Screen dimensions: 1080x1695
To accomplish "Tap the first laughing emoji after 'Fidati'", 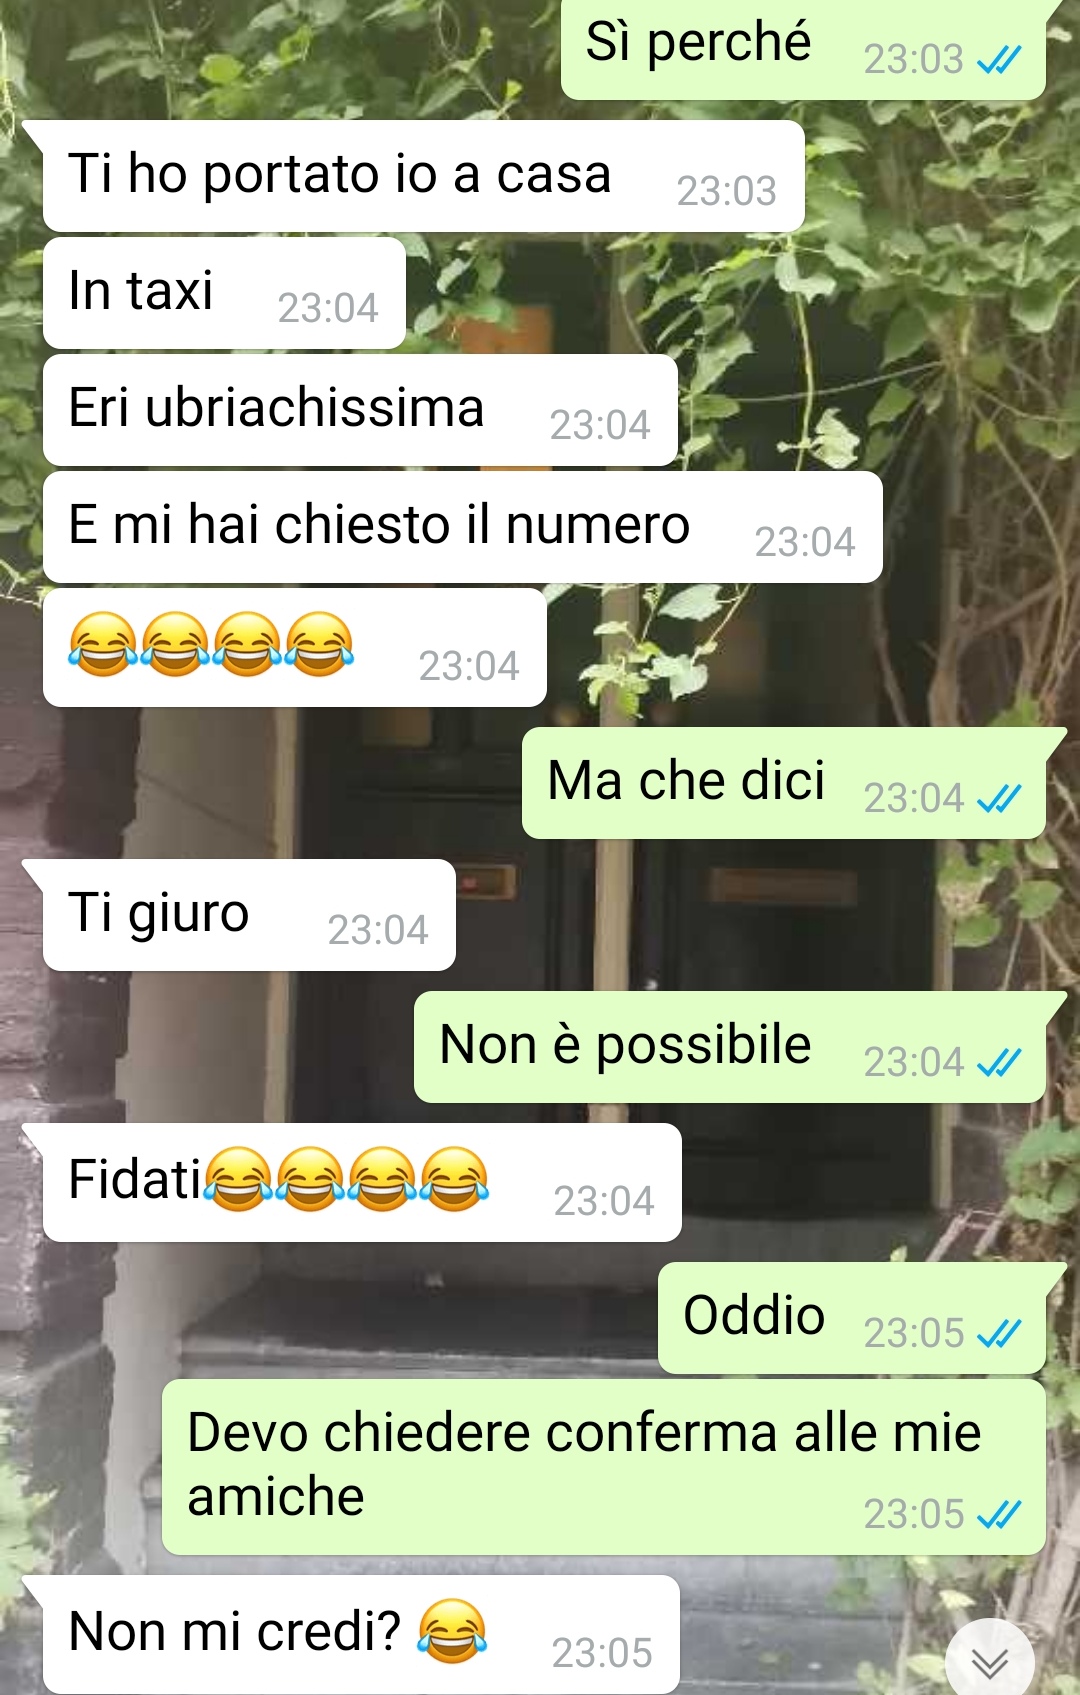I will (238, 1179).
